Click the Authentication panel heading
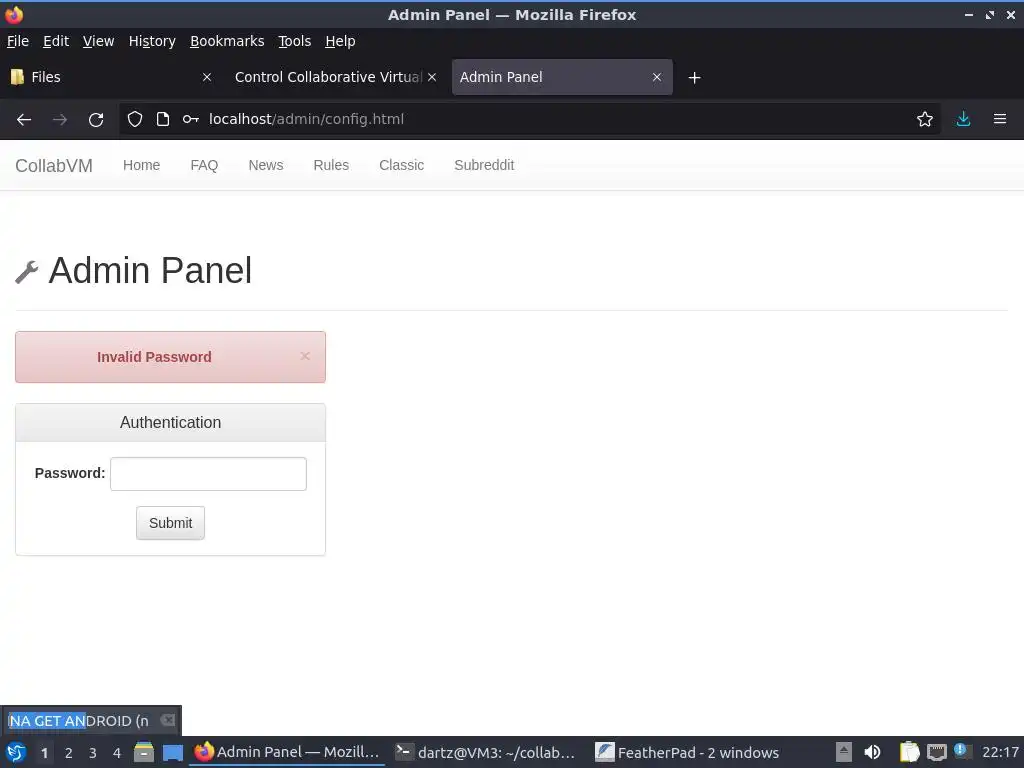This screenshot has width=1024, height=768. click(170, 423)
